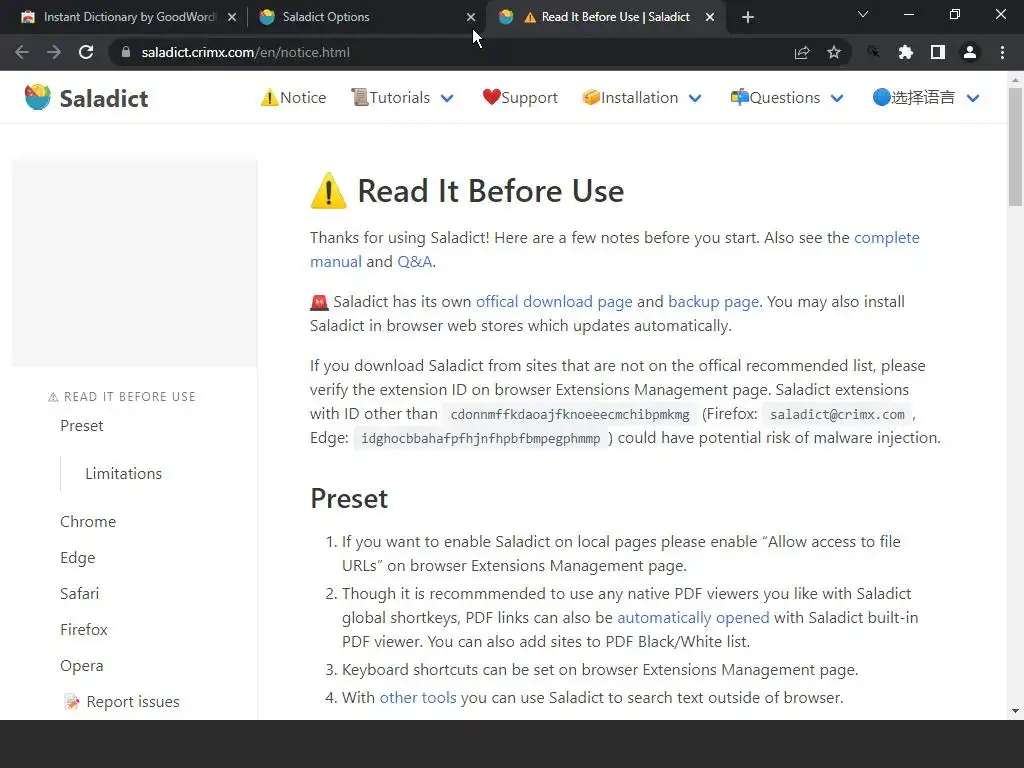Open the tab search chevron in title bar
This screenshot has height=768, width=1024.
pos(863,14)
